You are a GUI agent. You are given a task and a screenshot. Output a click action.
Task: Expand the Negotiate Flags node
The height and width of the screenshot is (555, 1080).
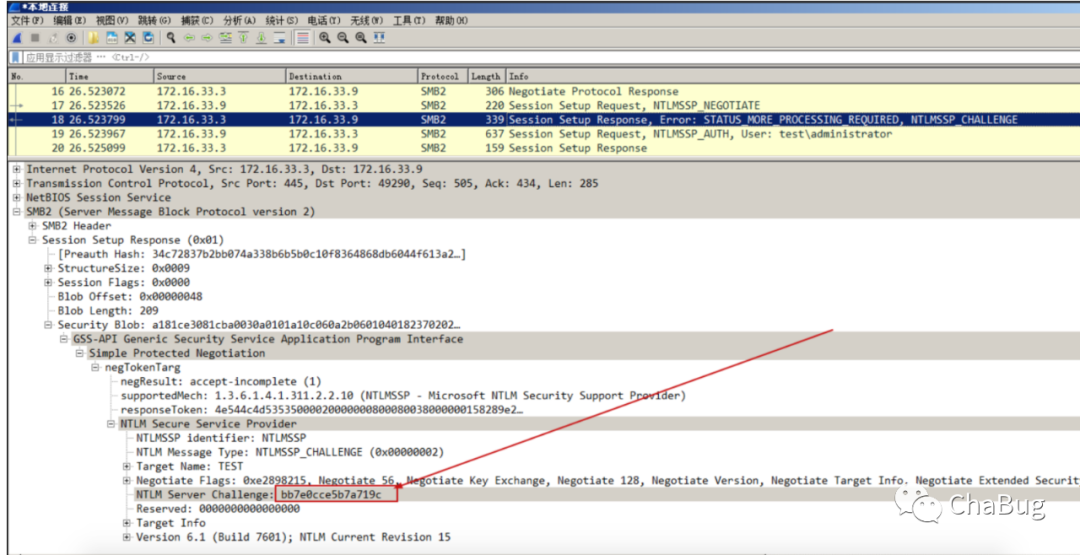[x=127, y=481]
